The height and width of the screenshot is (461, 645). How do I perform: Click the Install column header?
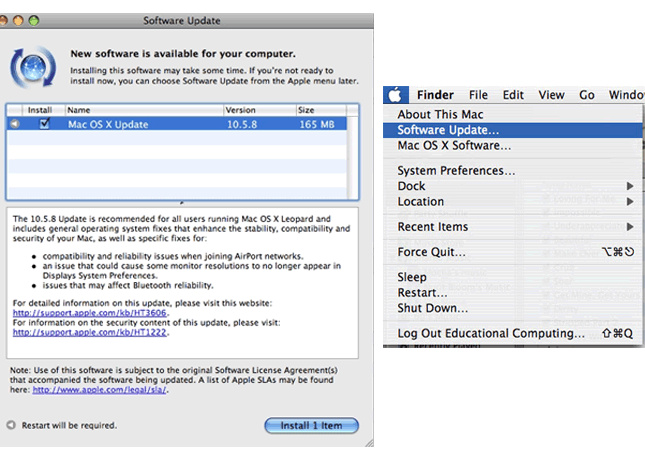pyautogui.click(x=44, y=110)
